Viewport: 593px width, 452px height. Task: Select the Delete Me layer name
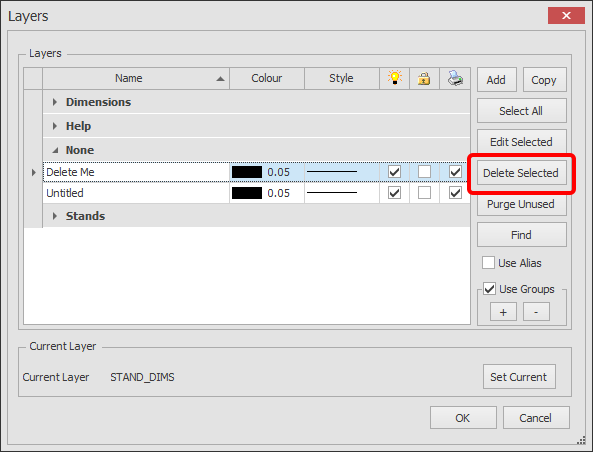point(70,172)
